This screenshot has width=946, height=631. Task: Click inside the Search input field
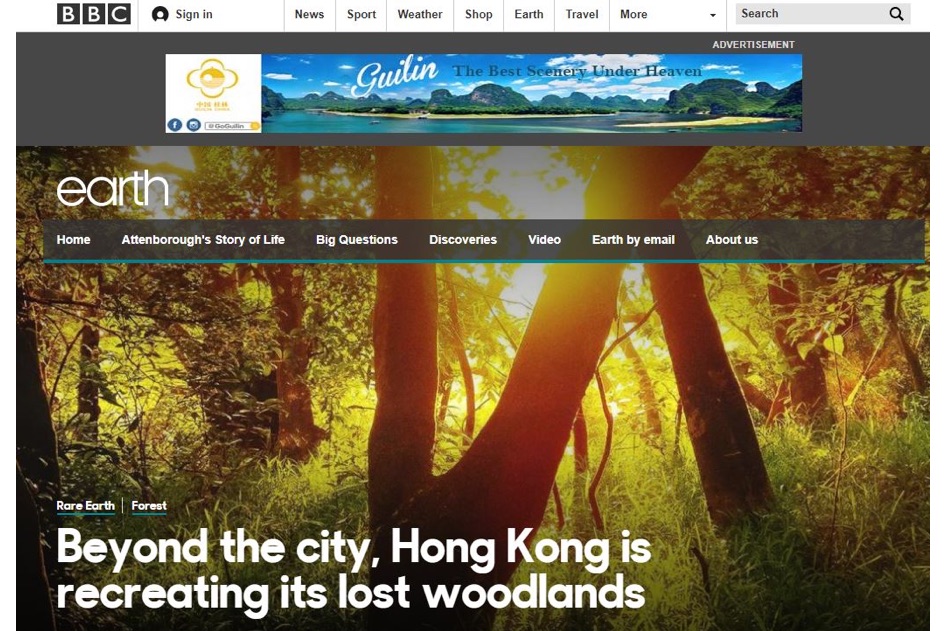click(x=810, y=14)
